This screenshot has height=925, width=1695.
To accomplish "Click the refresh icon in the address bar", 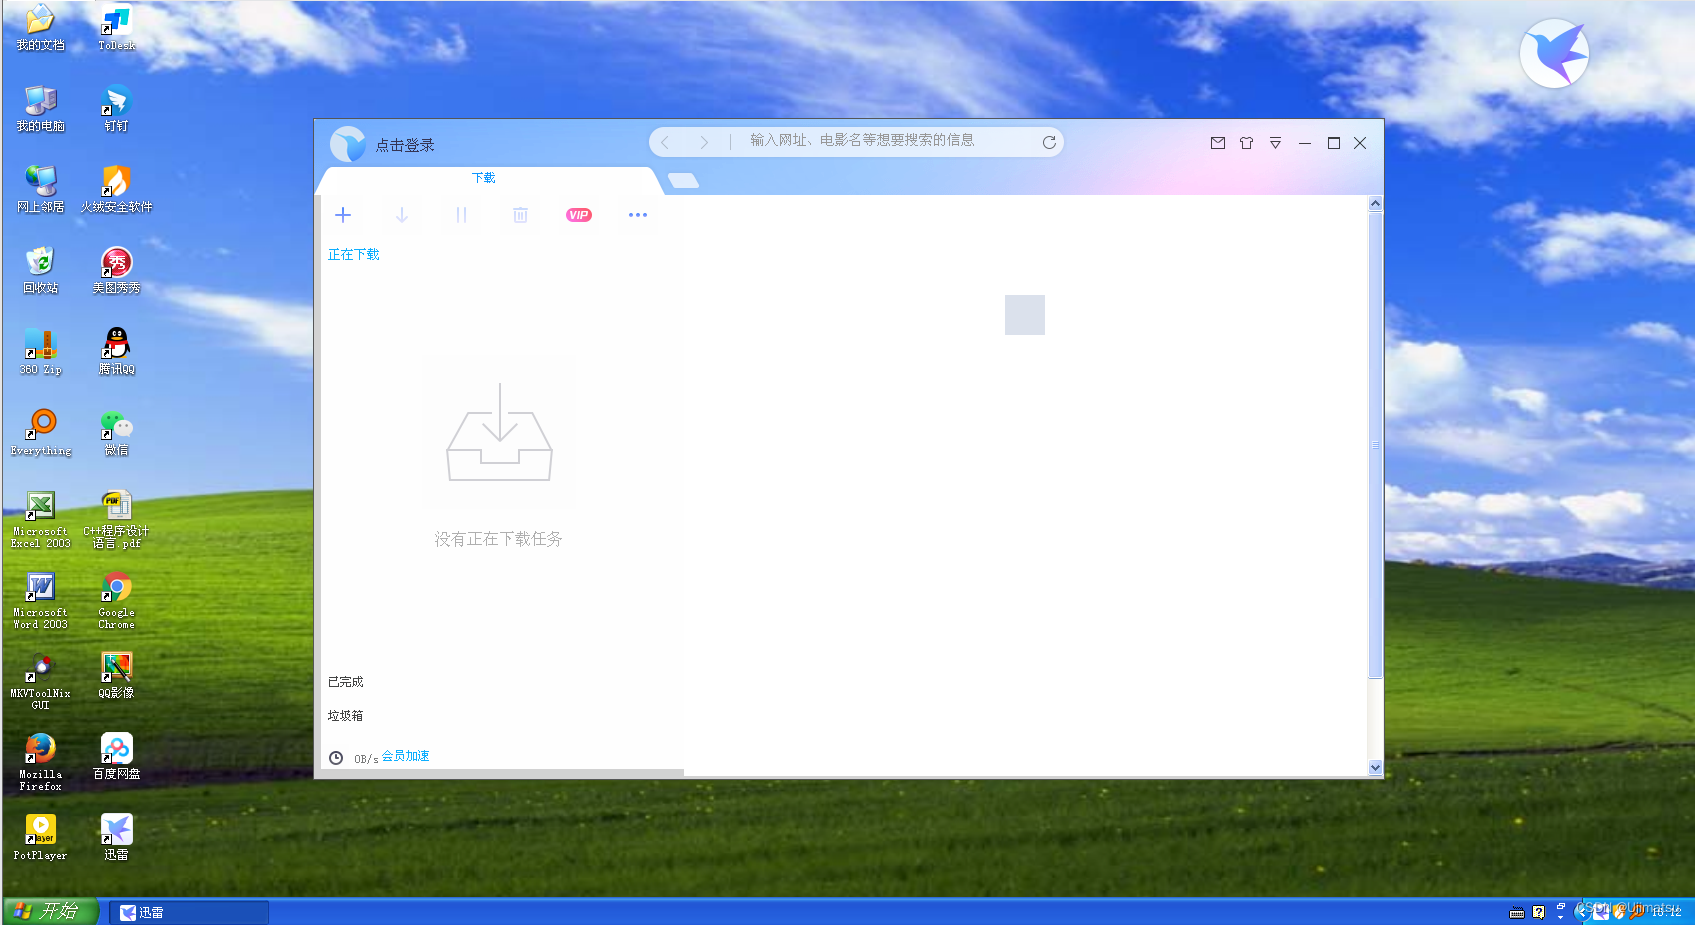I will (x=1049, y=142).
